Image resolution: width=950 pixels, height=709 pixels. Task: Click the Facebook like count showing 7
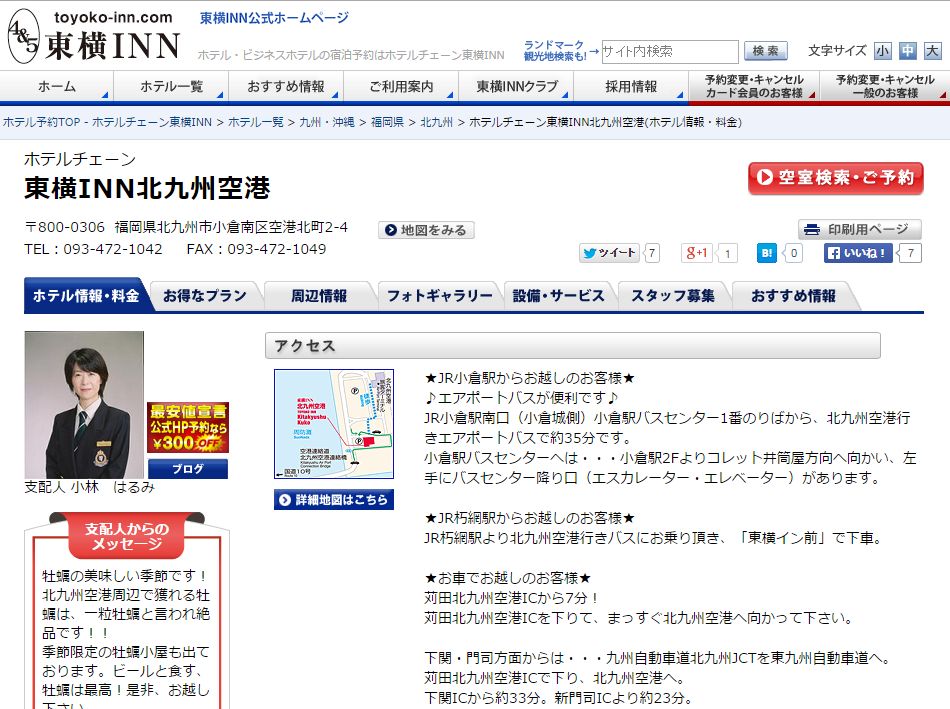(910, 253)
